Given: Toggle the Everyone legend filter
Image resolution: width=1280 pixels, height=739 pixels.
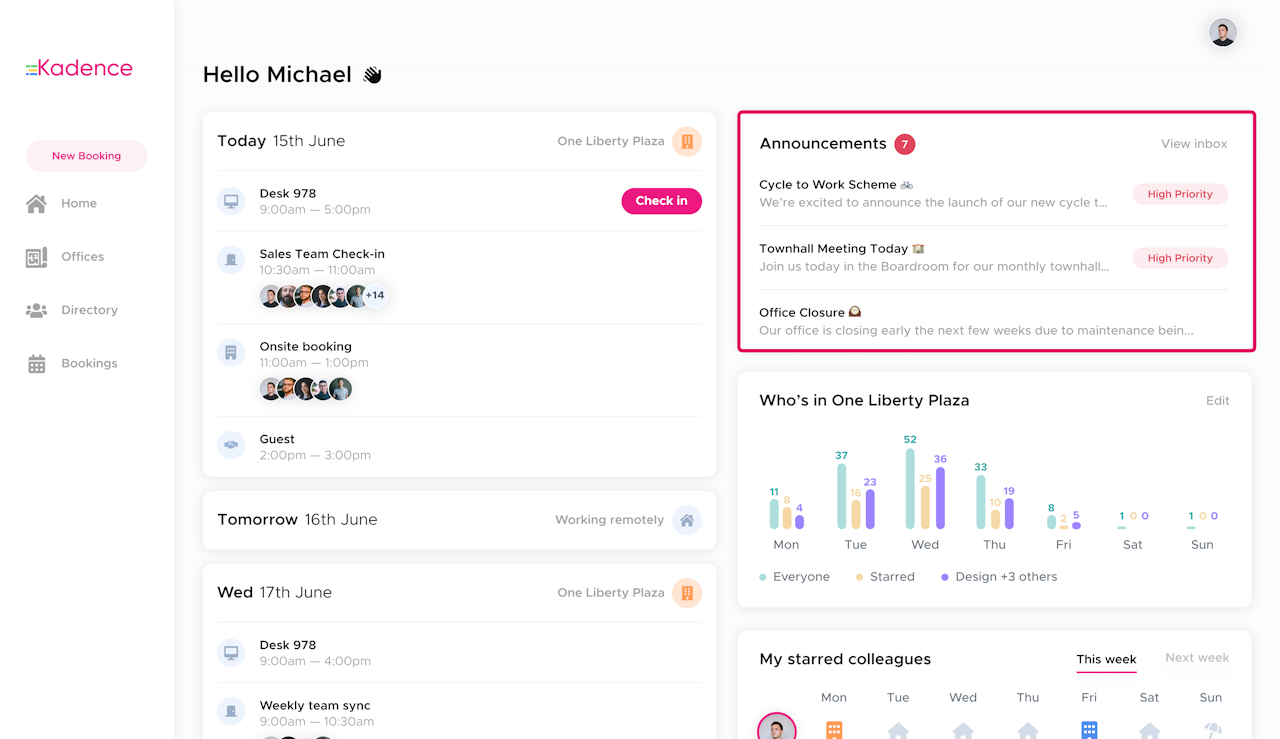Looking at the screenshot, I should (x=795, y=577).
